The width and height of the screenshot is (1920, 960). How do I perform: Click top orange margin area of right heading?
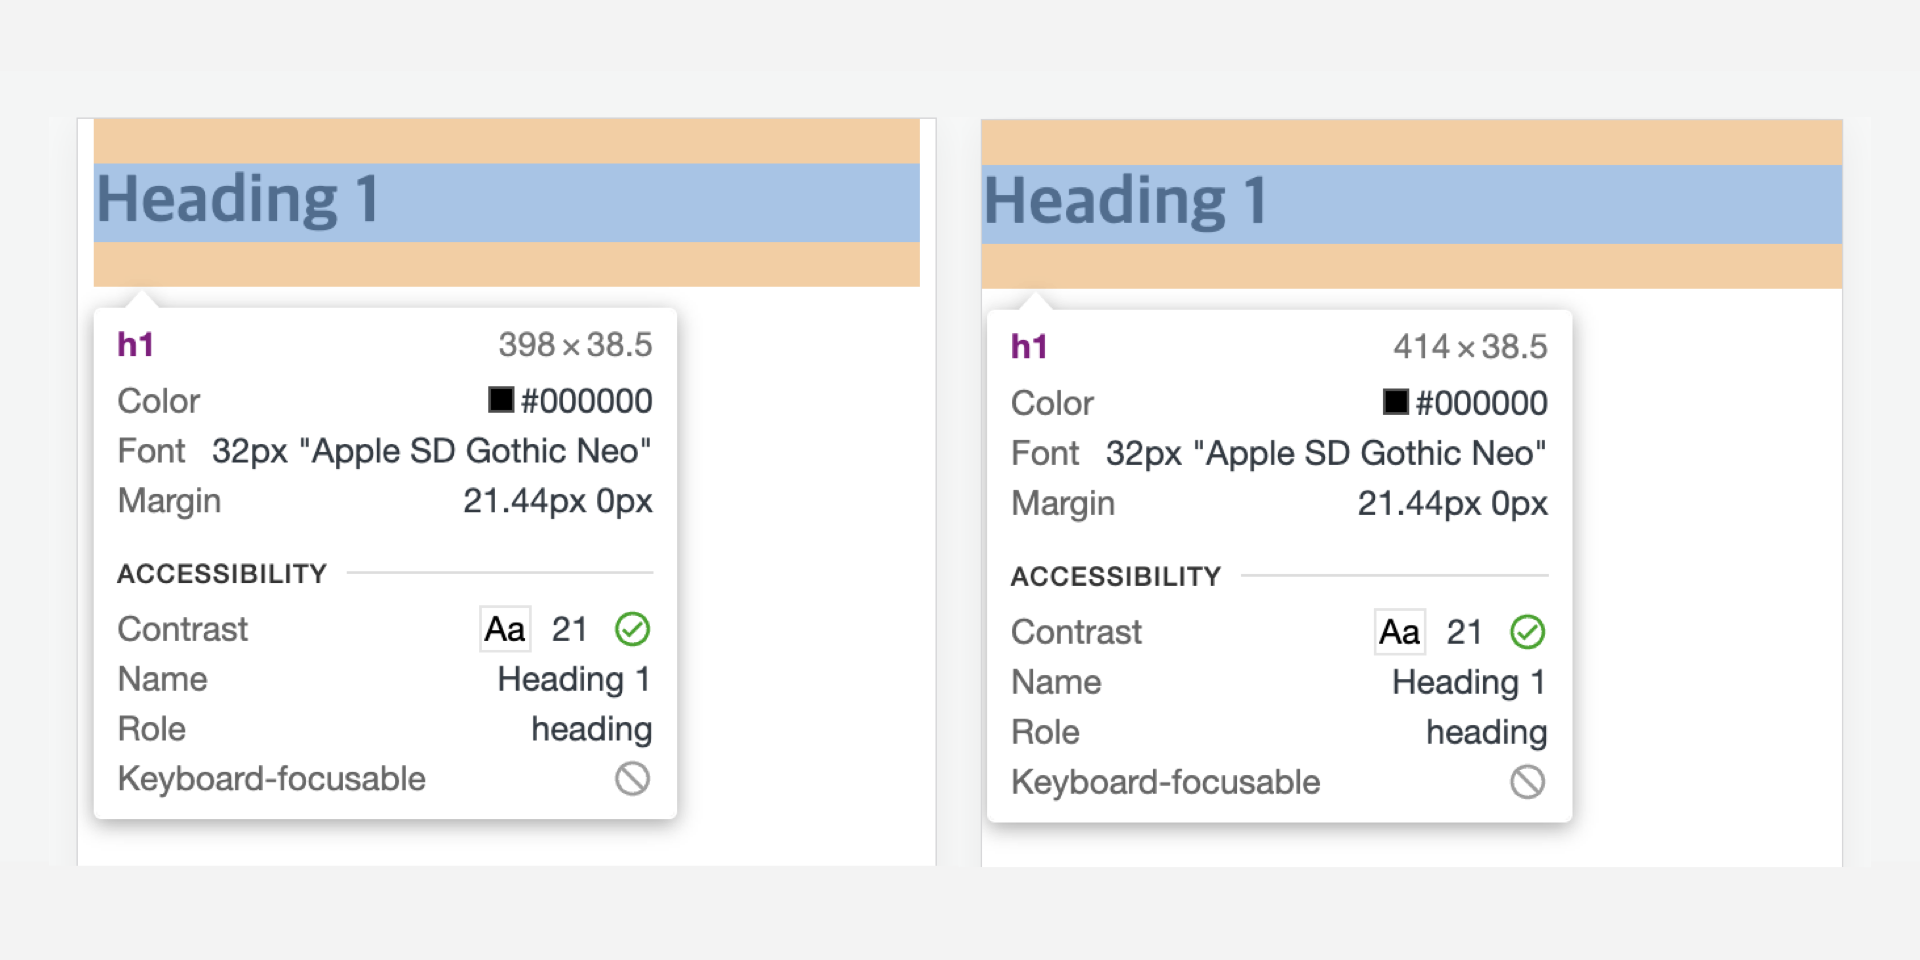[x=1411, y=142]
